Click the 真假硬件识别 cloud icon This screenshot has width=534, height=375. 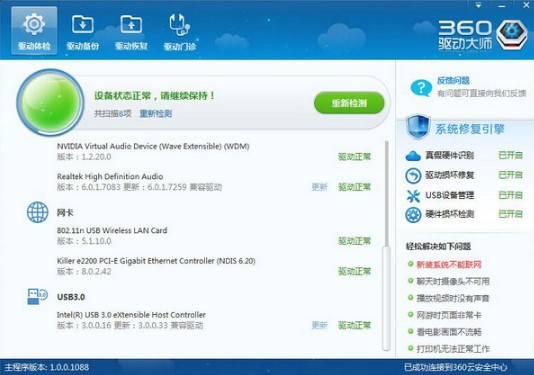click(413, 156)
